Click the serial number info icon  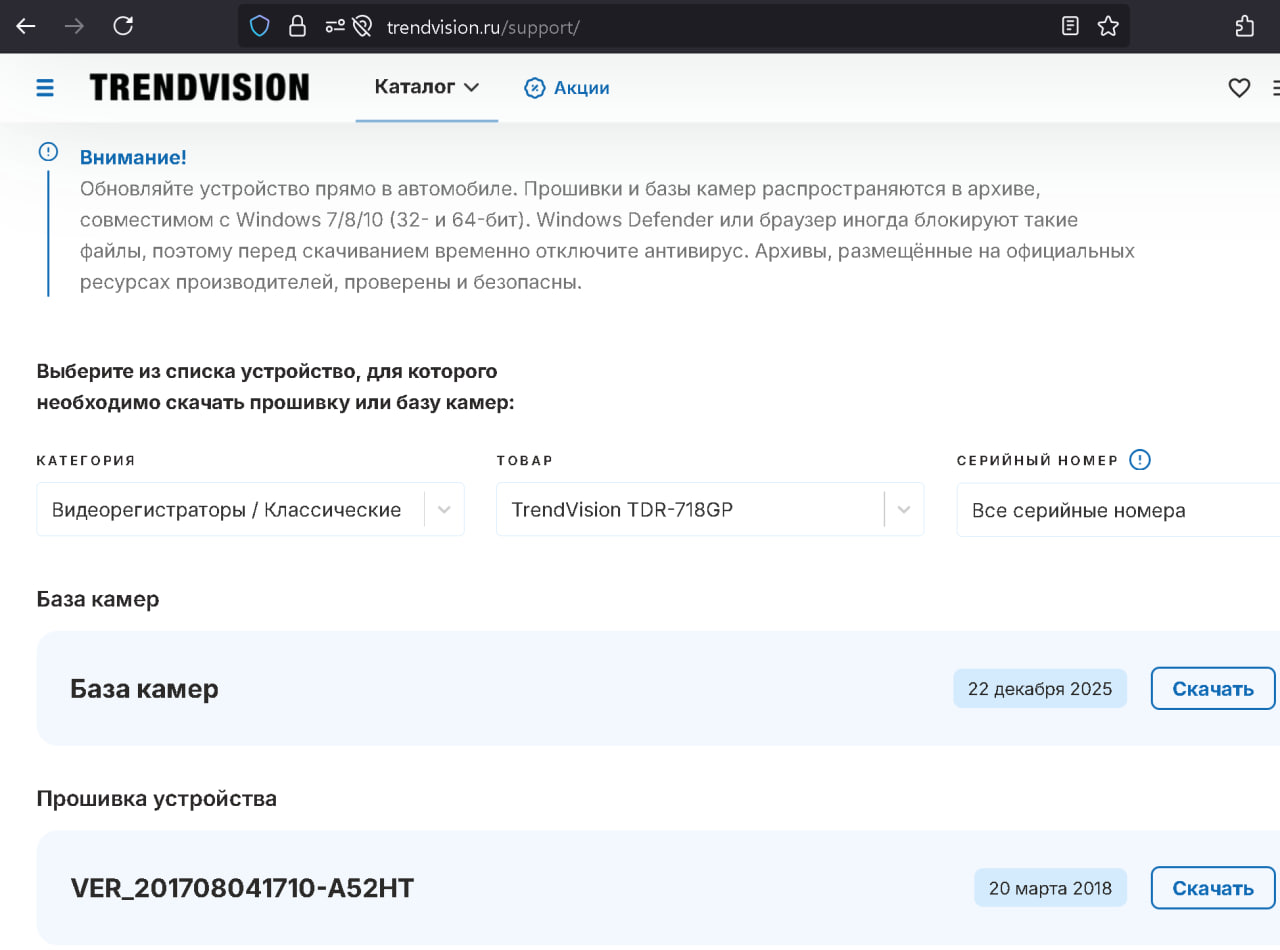1139,460
